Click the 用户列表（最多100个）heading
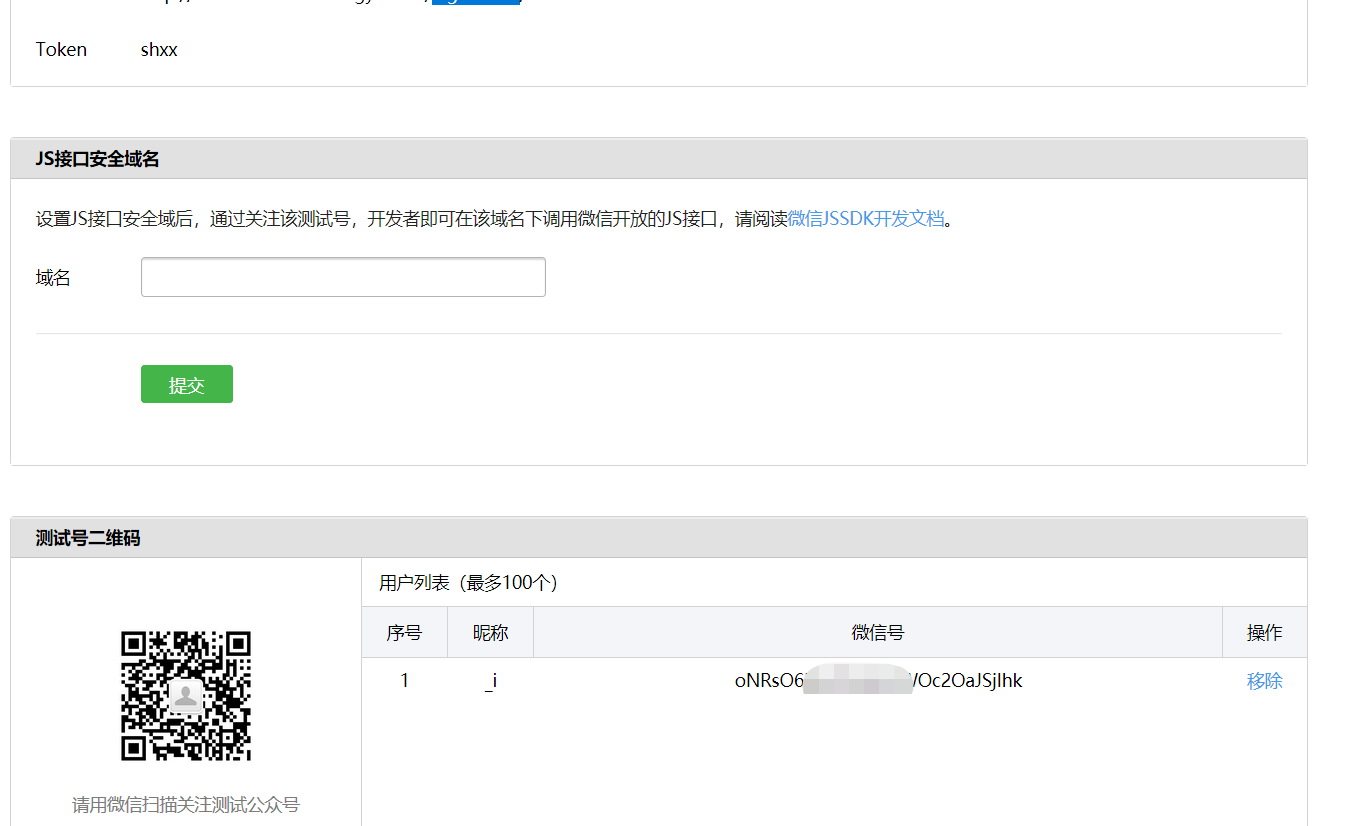The width and height of the screenshot is (1356, 826). 468,582
